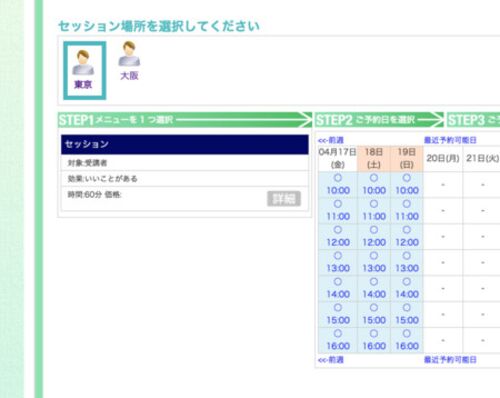Book 14:00 slot on 19日 (日)

pyautogui.click(x=407, y=289)
